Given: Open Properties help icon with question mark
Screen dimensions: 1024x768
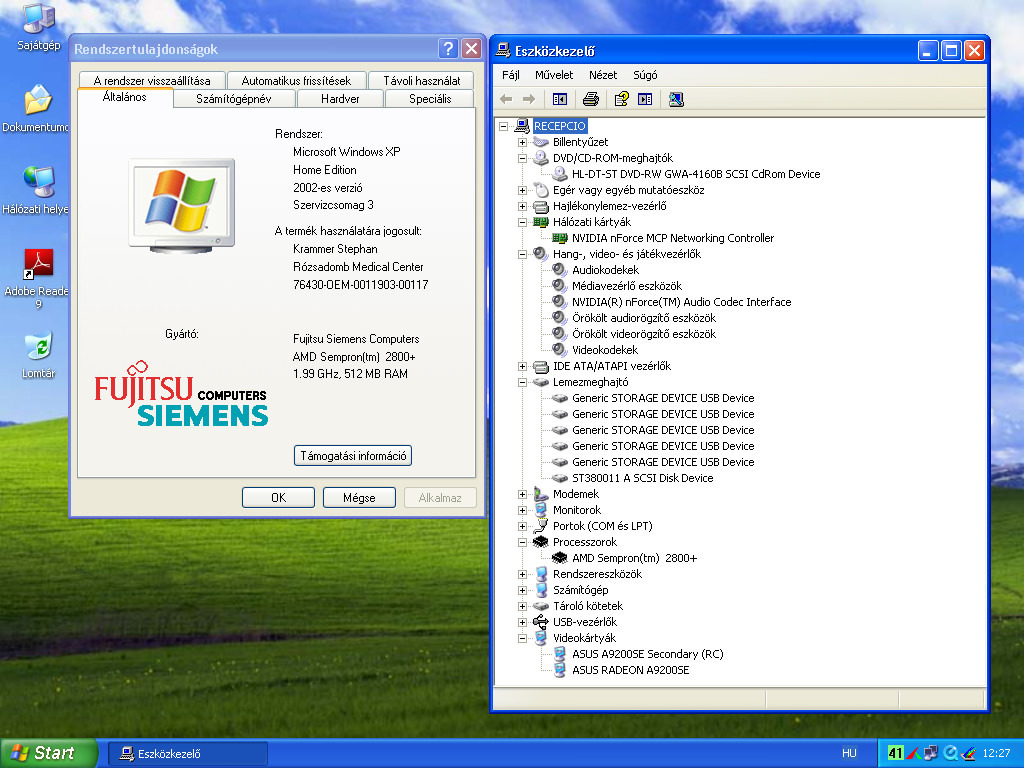Looking at the screenshot, I should [x=621, y=99].
